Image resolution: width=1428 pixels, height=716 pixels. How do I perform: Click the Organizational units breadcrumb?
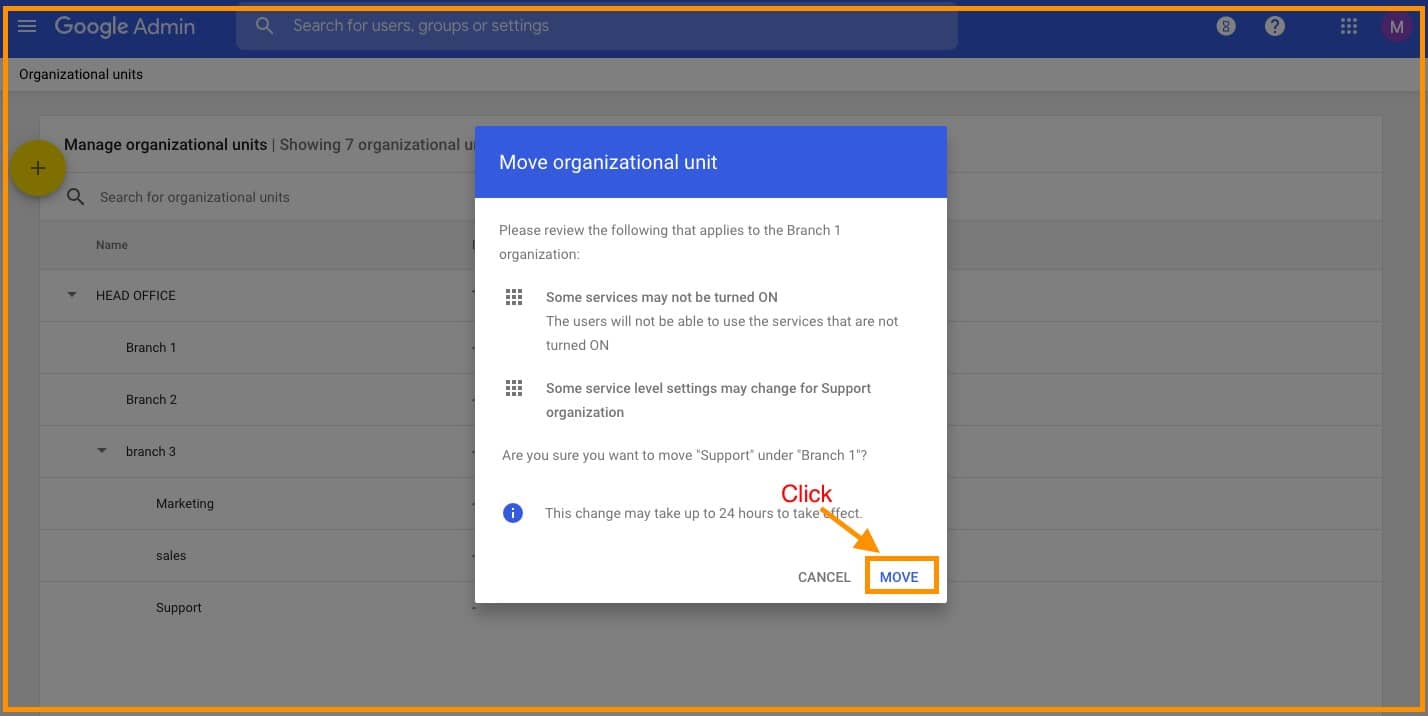click(81, 74)
